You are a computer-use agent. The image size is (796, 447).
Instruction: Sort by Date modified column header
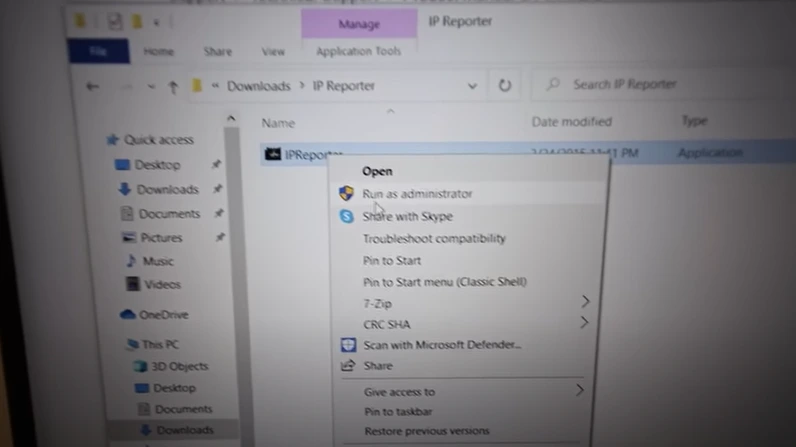572,122
